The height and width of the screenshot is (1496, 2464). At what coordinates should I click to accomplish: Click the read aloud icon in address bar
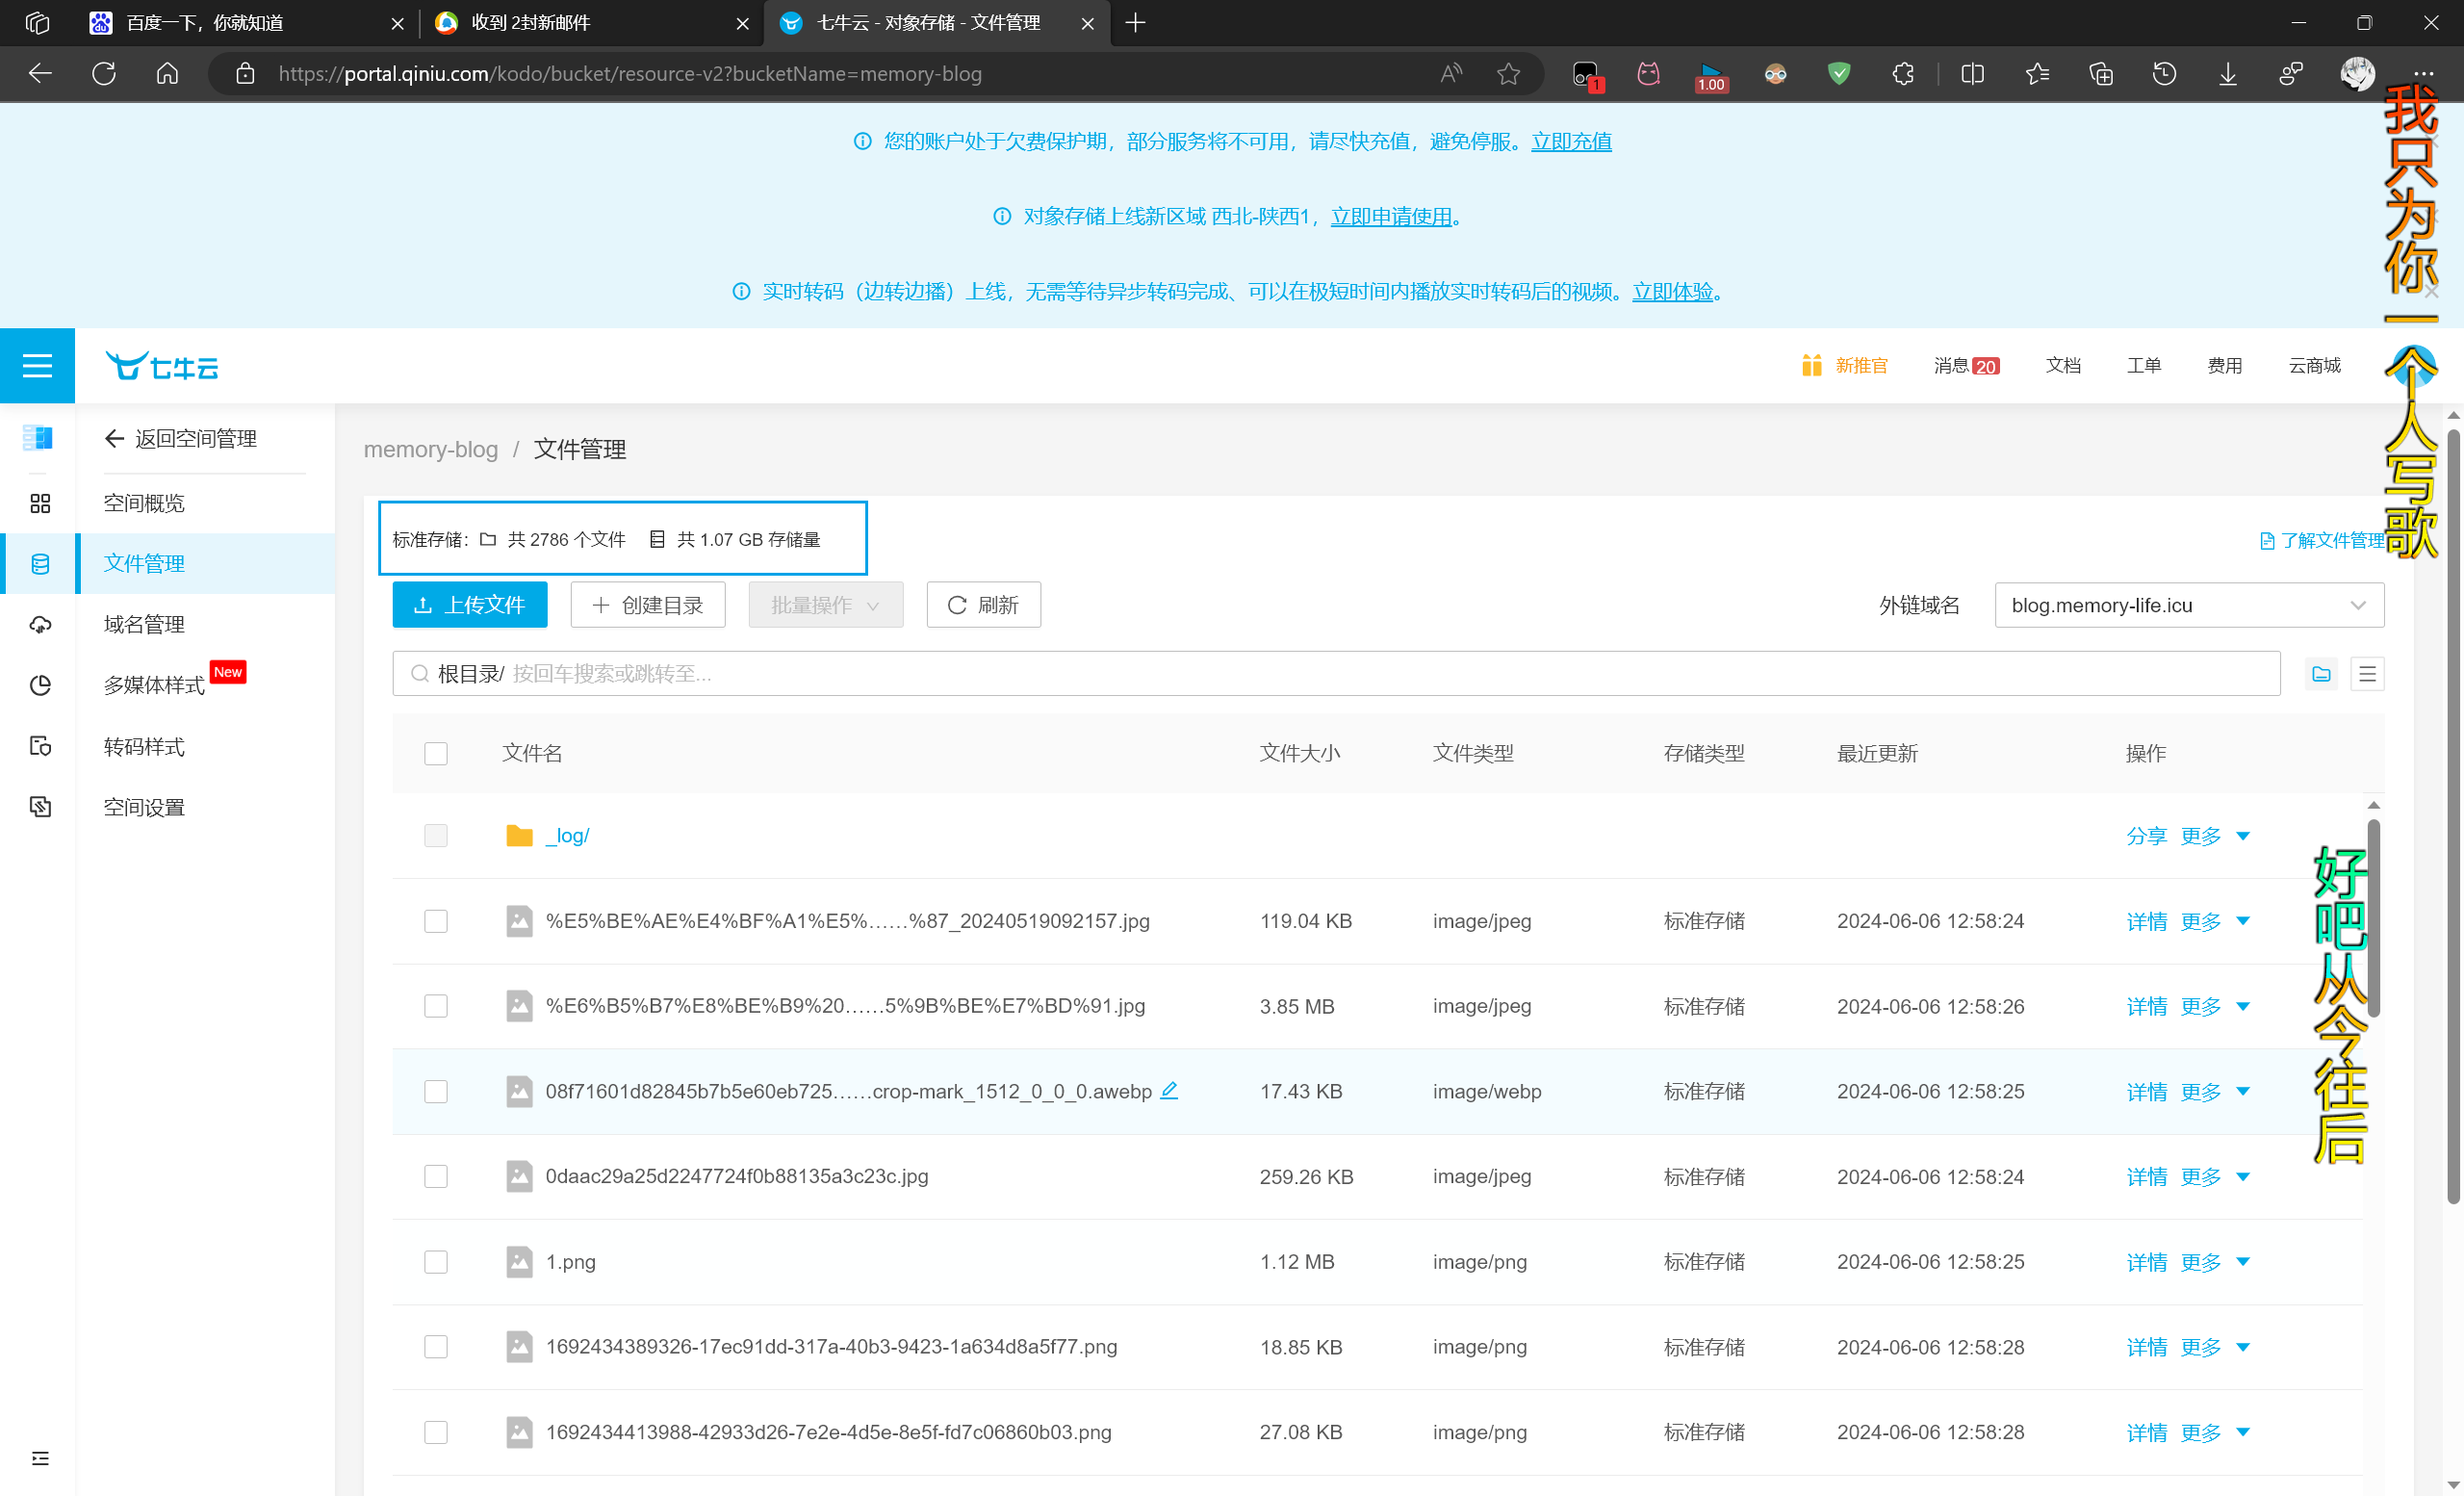1451,73
